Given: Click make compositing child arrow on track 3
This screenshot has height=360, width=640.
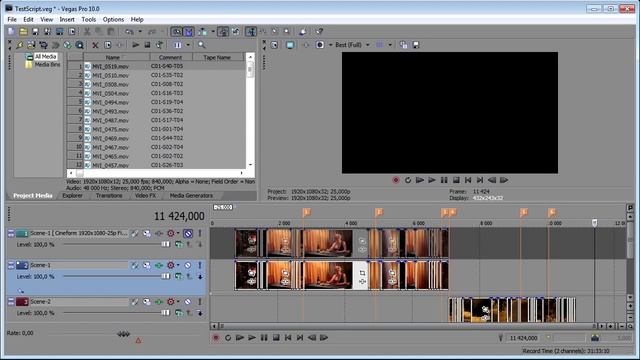Looking at the screenshot, I should [x=200, y=313].
